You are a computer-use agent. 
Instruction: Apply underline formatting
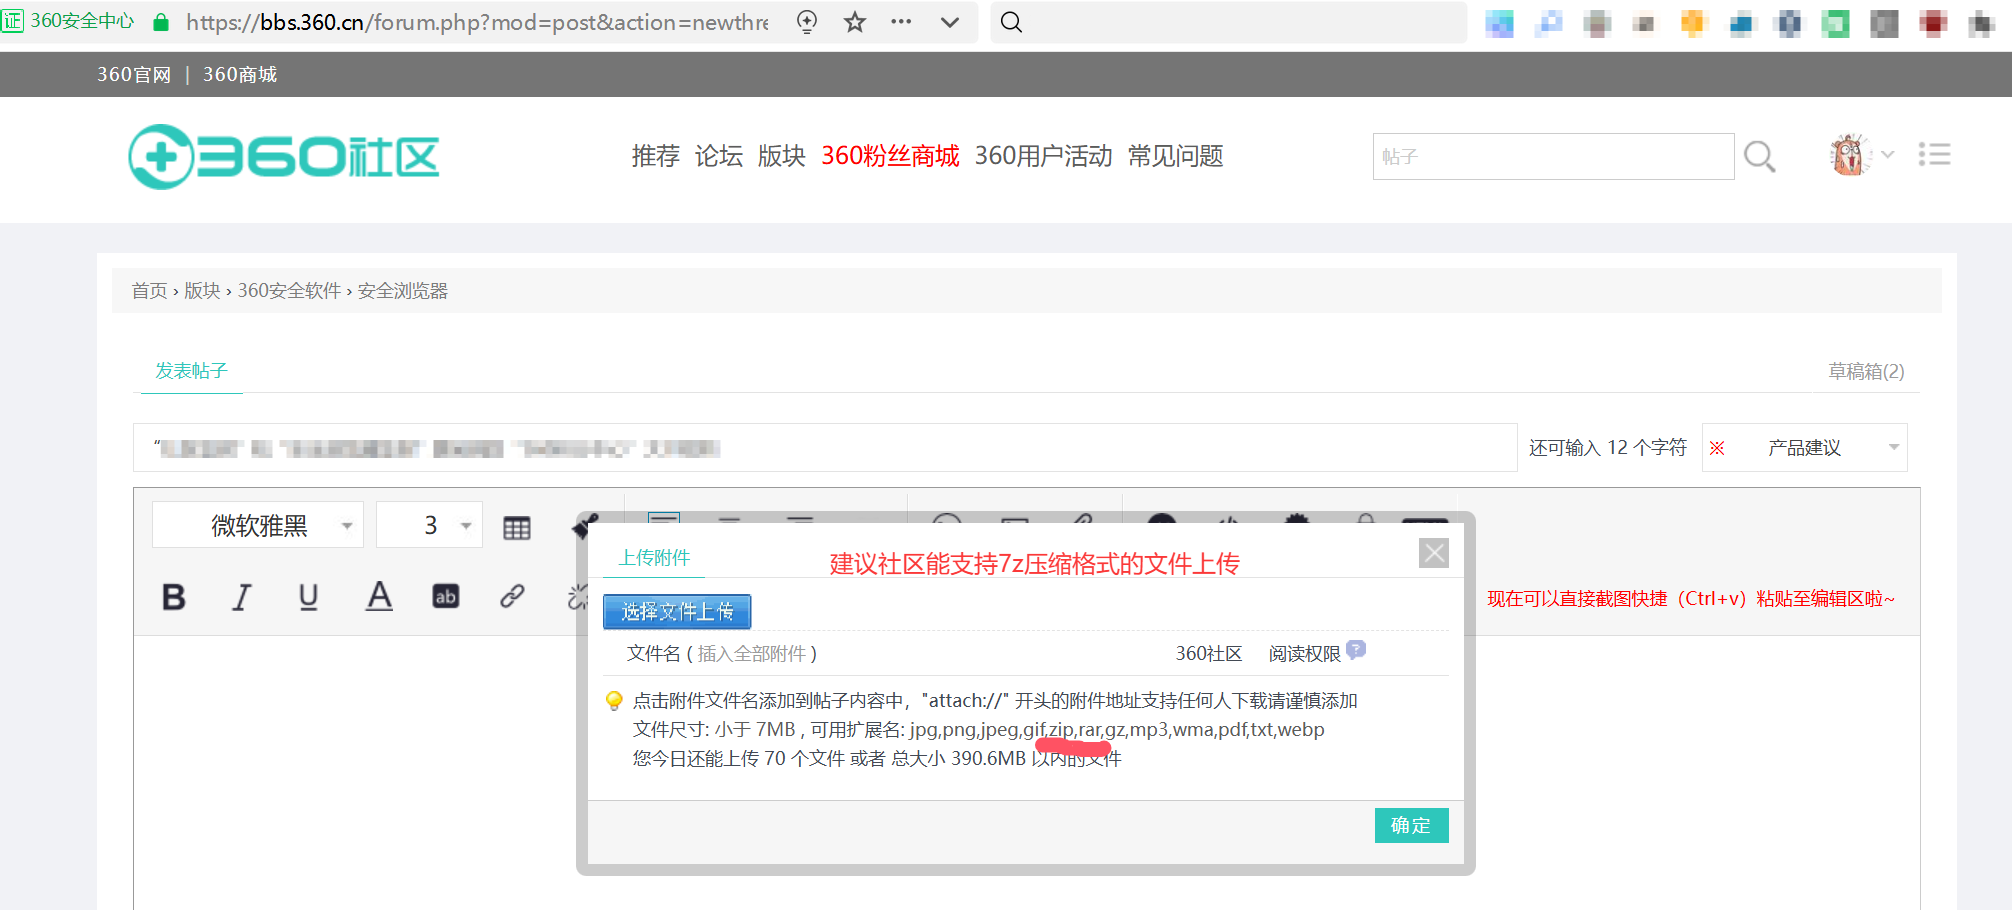309,597
